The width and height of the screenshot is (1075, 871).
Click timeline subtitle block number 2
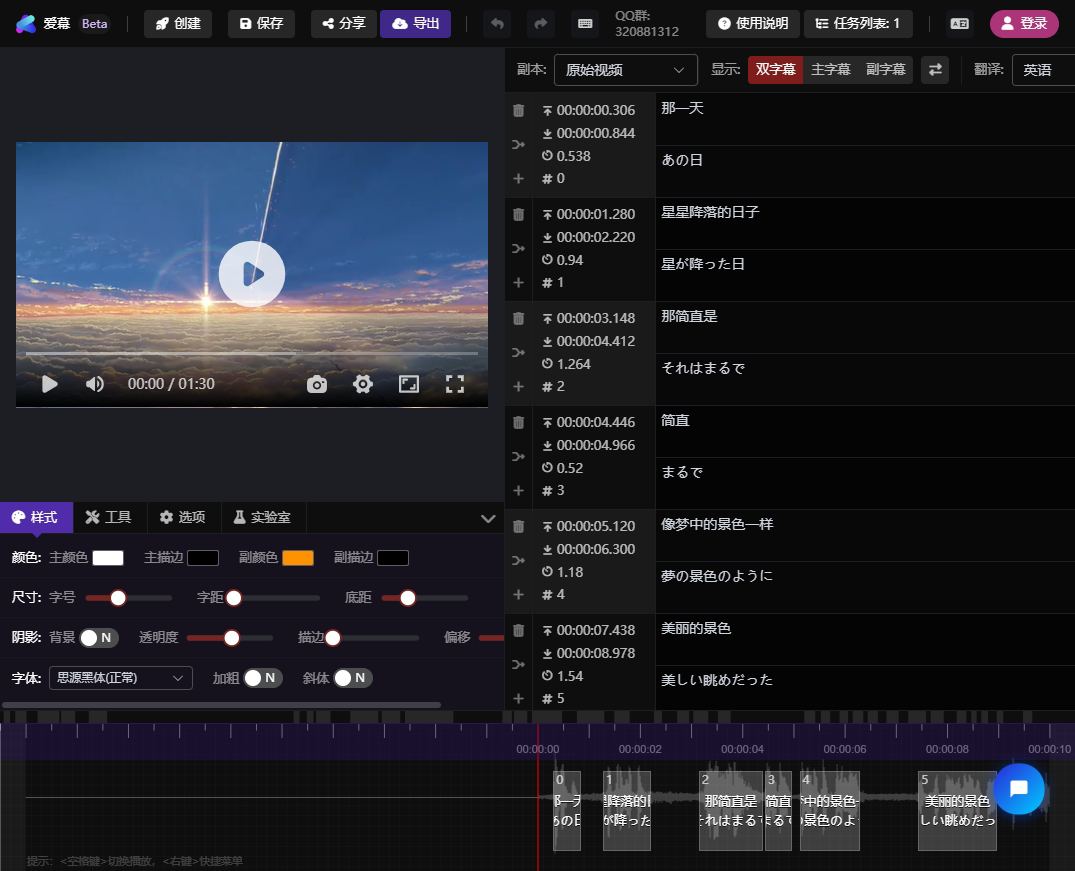[731, 811]
